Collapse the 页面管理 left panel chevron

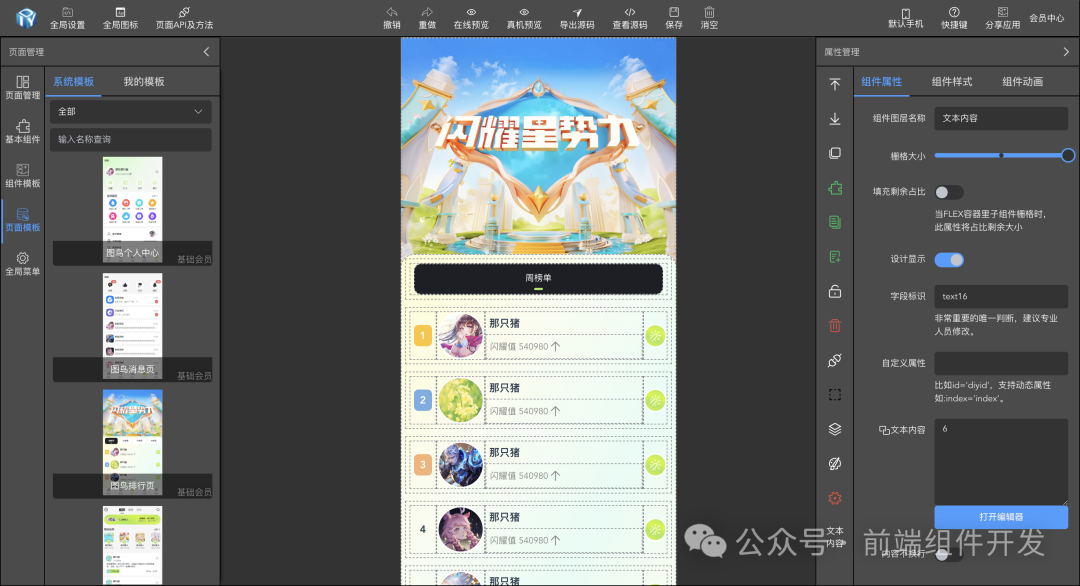[206, 52]
